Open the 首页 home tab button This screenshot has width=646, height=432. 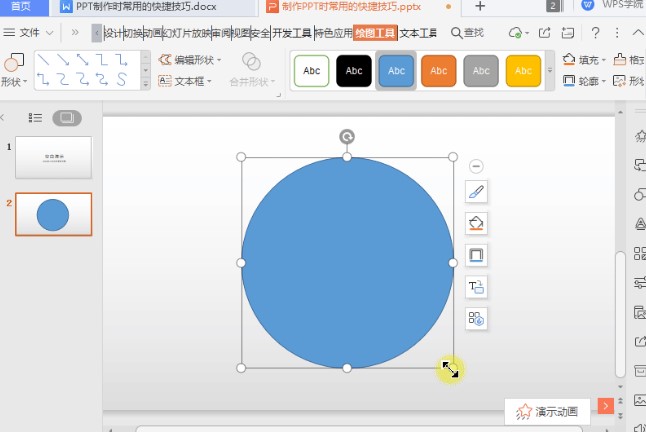click(21, 7)
